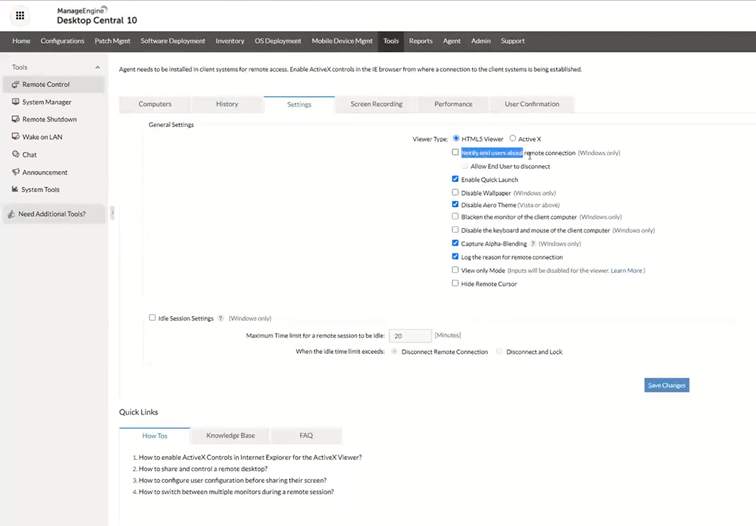Toggle Capture Alpha-Blending checkbox

455,243
